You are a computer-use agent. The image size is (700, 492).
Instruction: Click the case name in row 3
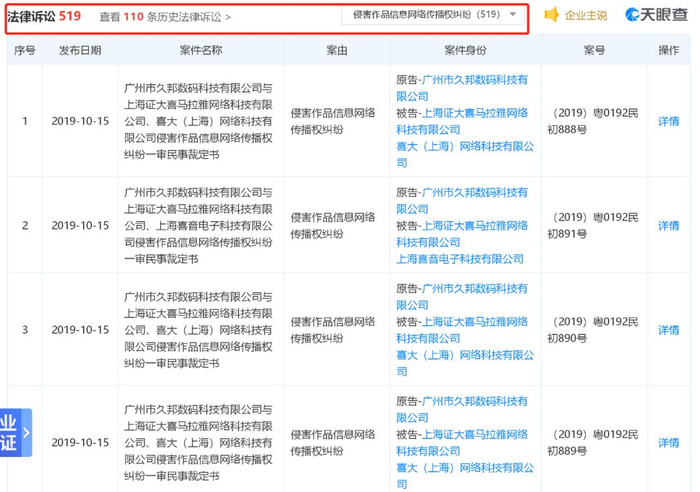(x=198, y=330)
